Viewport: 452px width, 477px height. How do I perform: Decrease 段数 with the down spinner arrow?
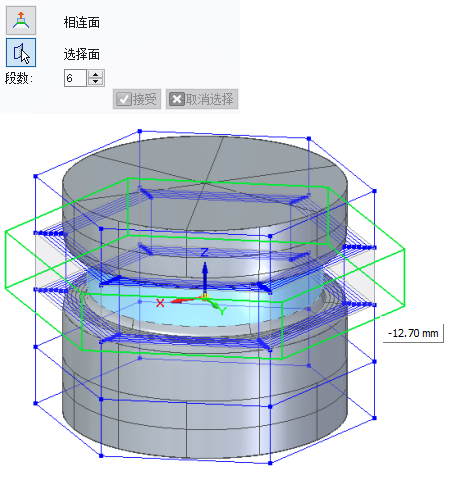96,82
